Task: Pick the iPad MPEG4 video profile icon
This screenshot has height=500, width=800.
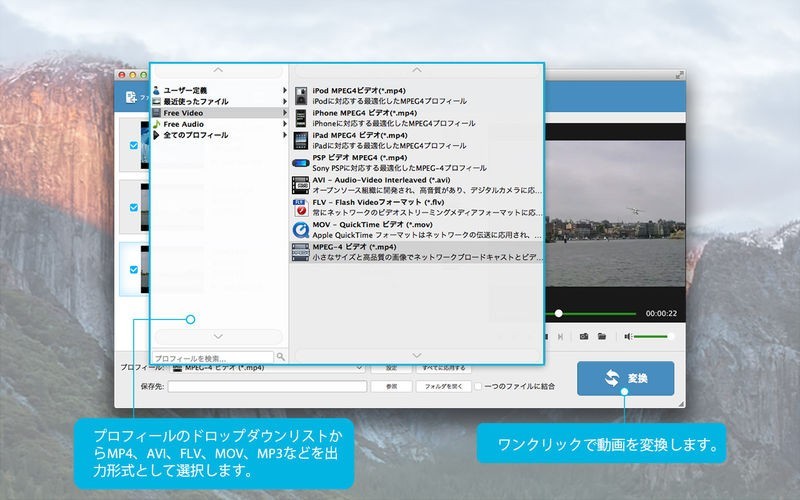Action: tap(300, 140)
